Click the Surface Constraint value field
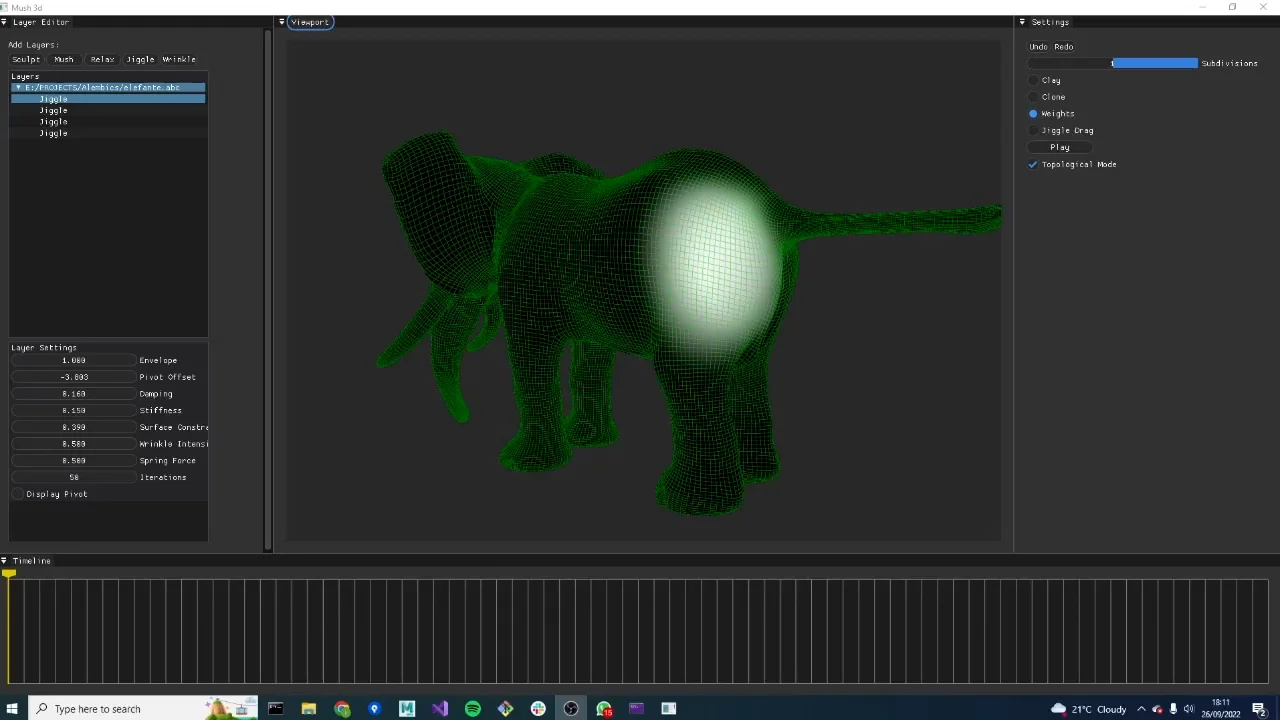The width and height of the screenshot is (1280, 720). pos(73,427)
